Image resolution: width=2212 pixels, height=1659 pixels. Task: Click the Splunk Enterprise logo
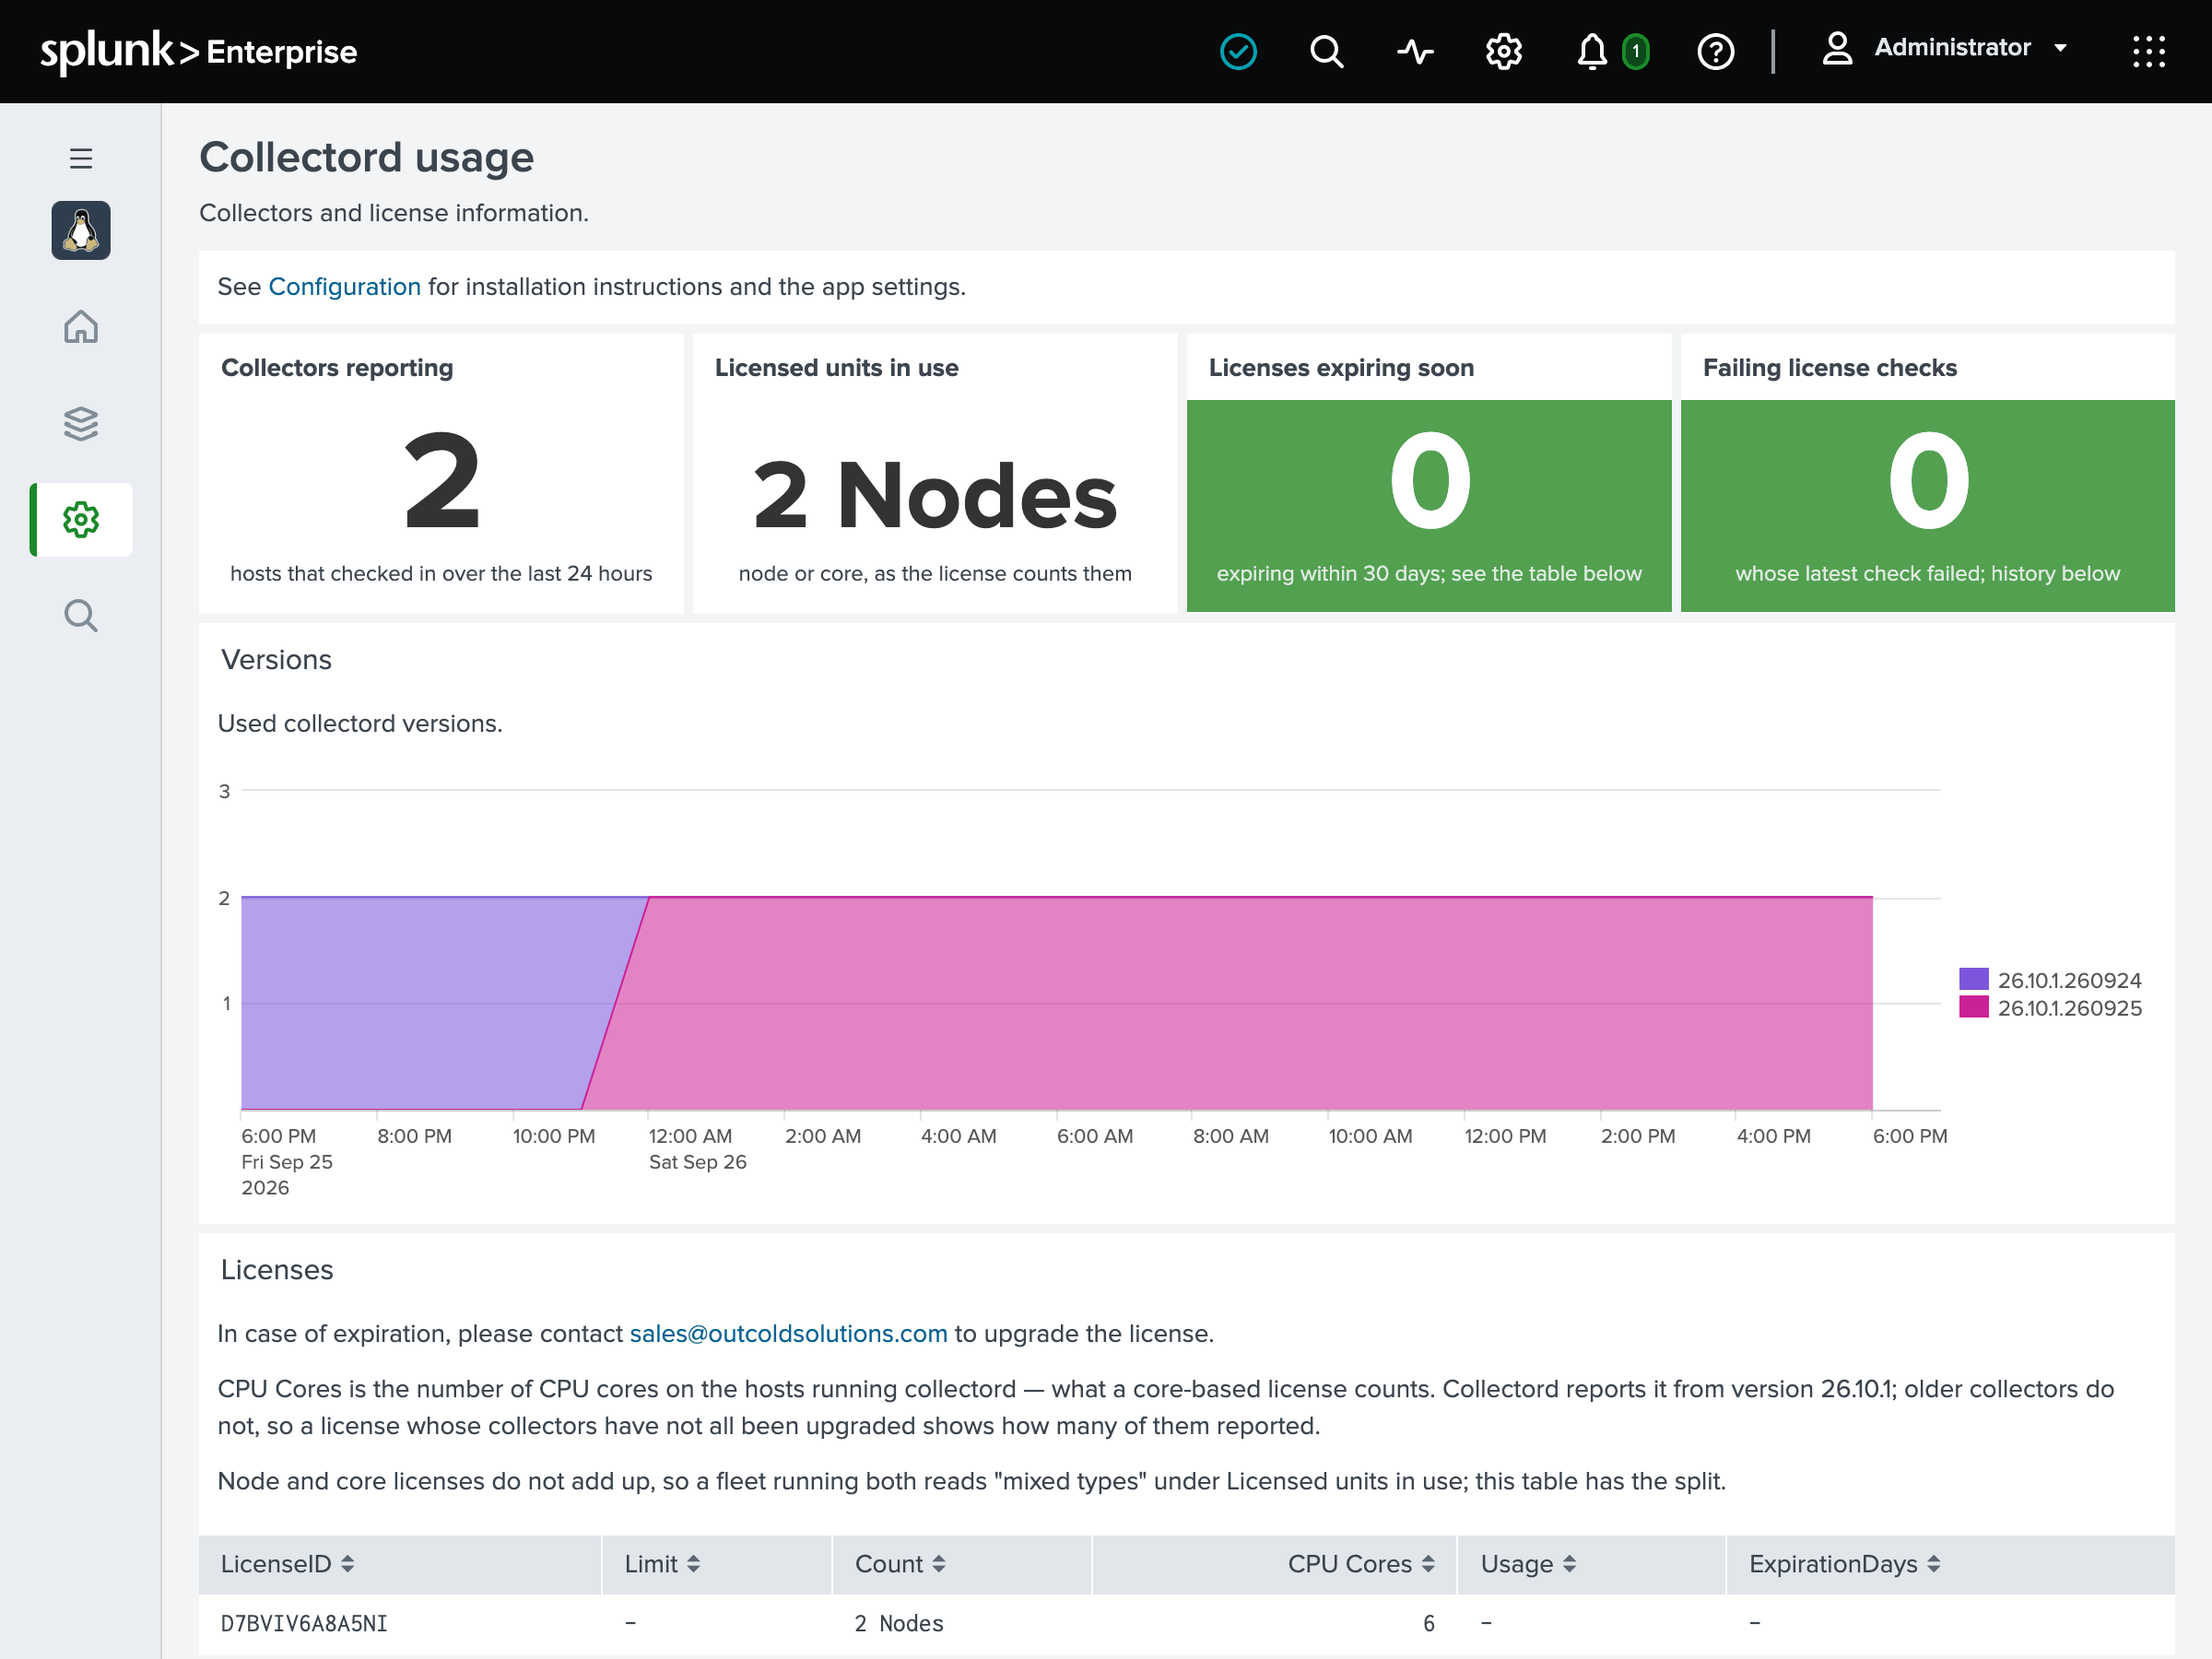point(198,51)
